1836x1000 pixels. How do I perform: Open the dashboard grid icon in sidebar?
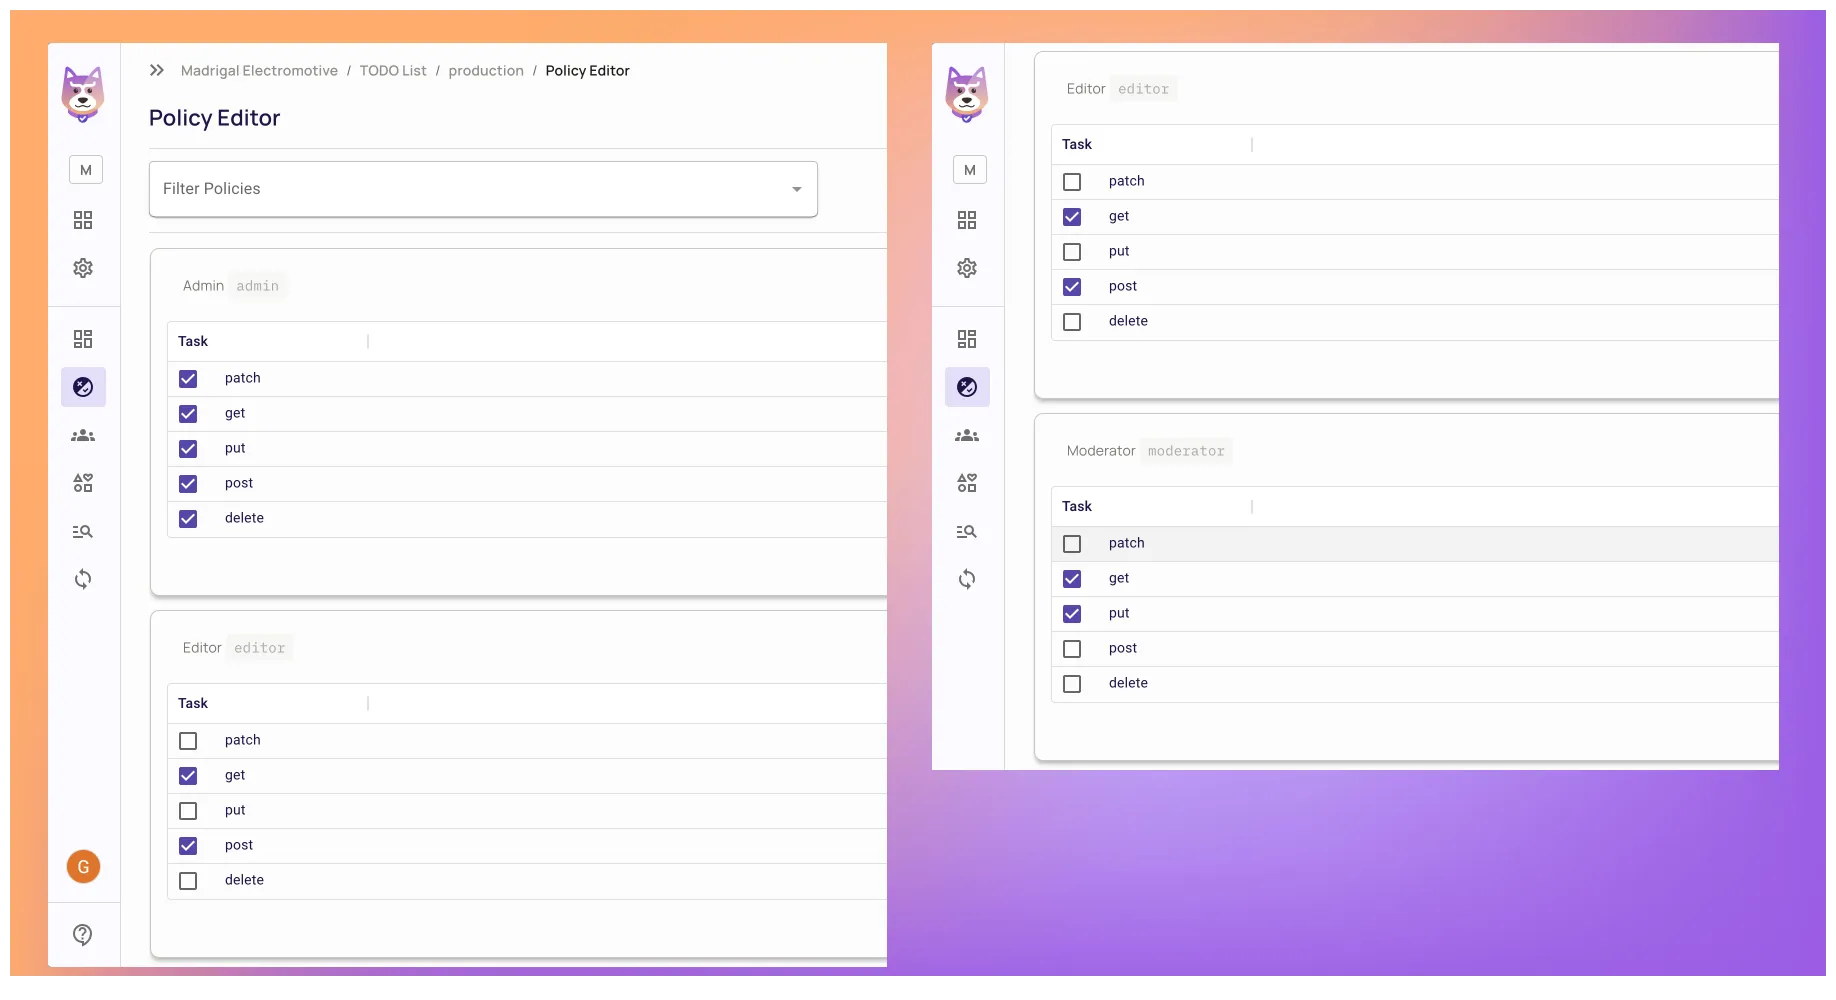tap(83, 220)
